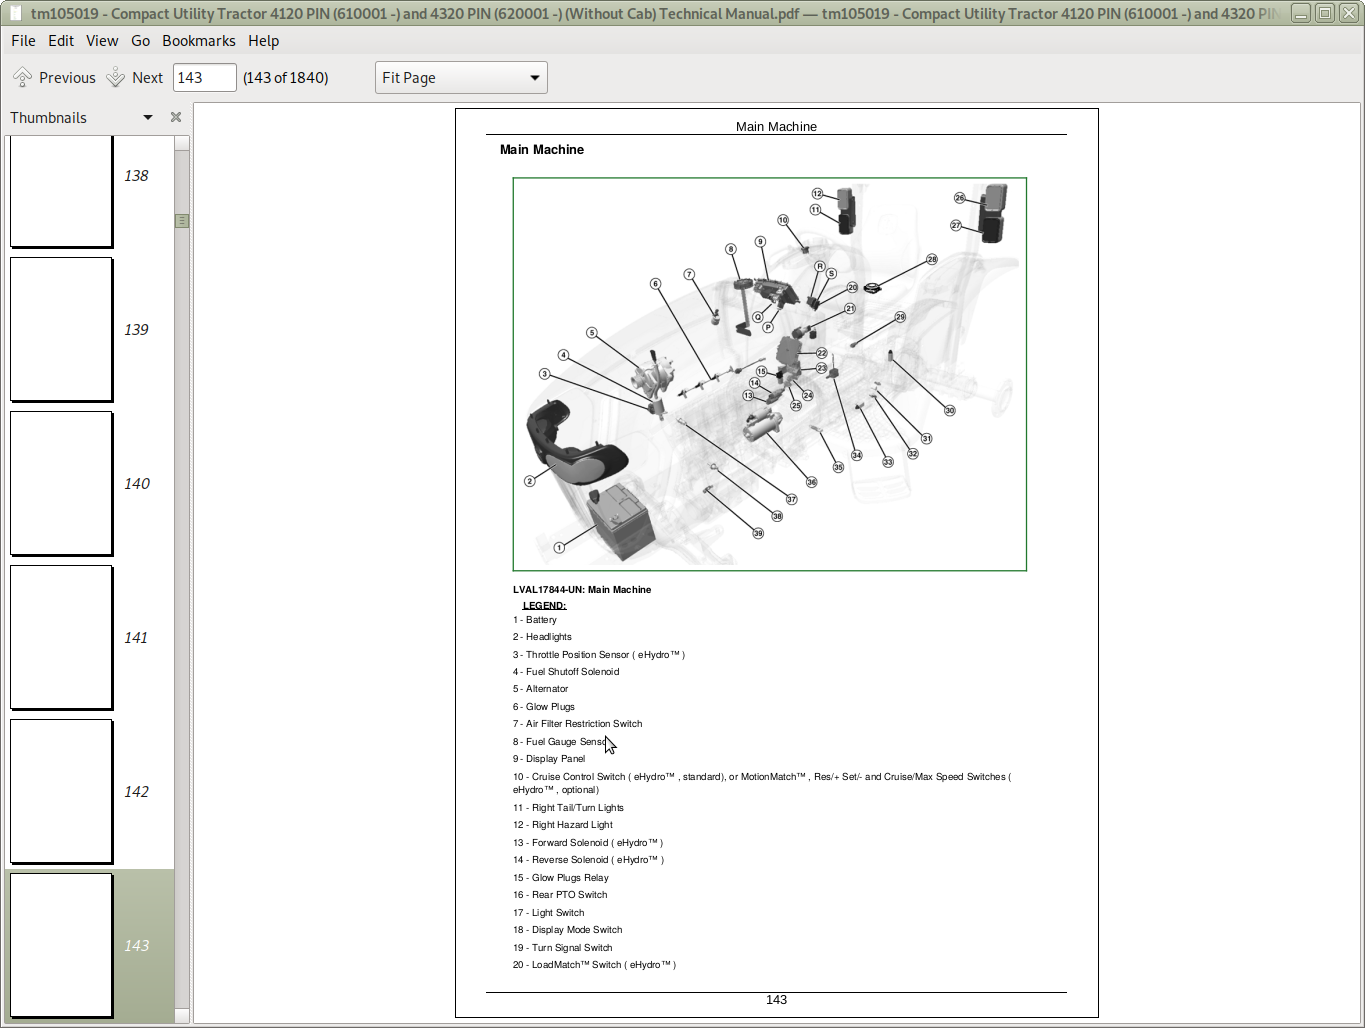Click the thumbnails scrollbar handle
This screenshot has height=1028, width=1365.
(x=182, y=221)
